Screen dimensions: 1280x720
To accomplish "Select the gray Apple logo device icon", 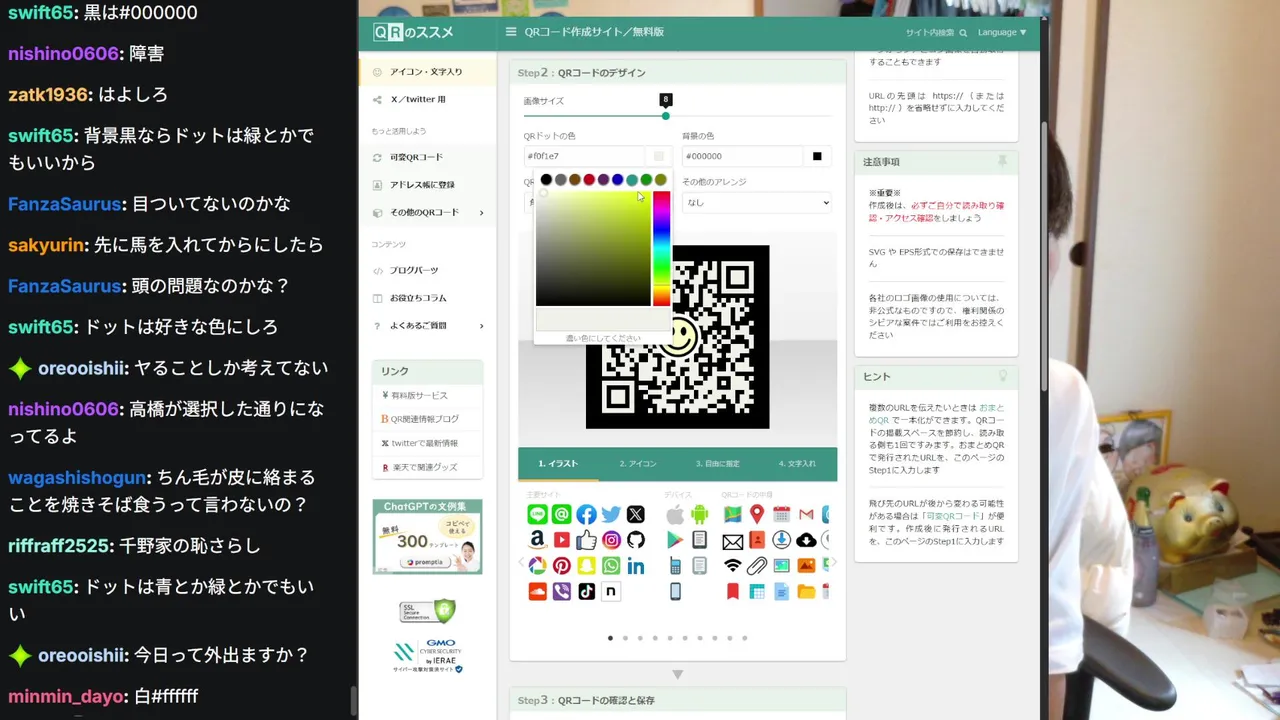I will 675,515.
